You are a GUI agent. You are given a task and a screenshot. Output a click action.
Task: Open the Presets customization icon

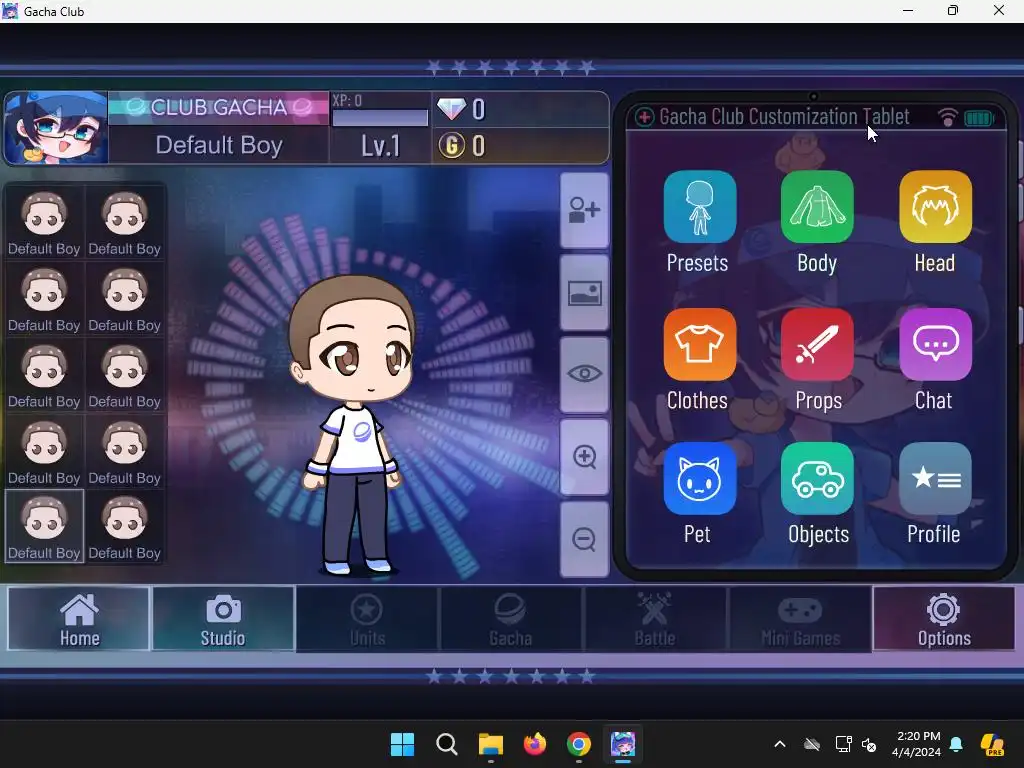tap(699, 207)
